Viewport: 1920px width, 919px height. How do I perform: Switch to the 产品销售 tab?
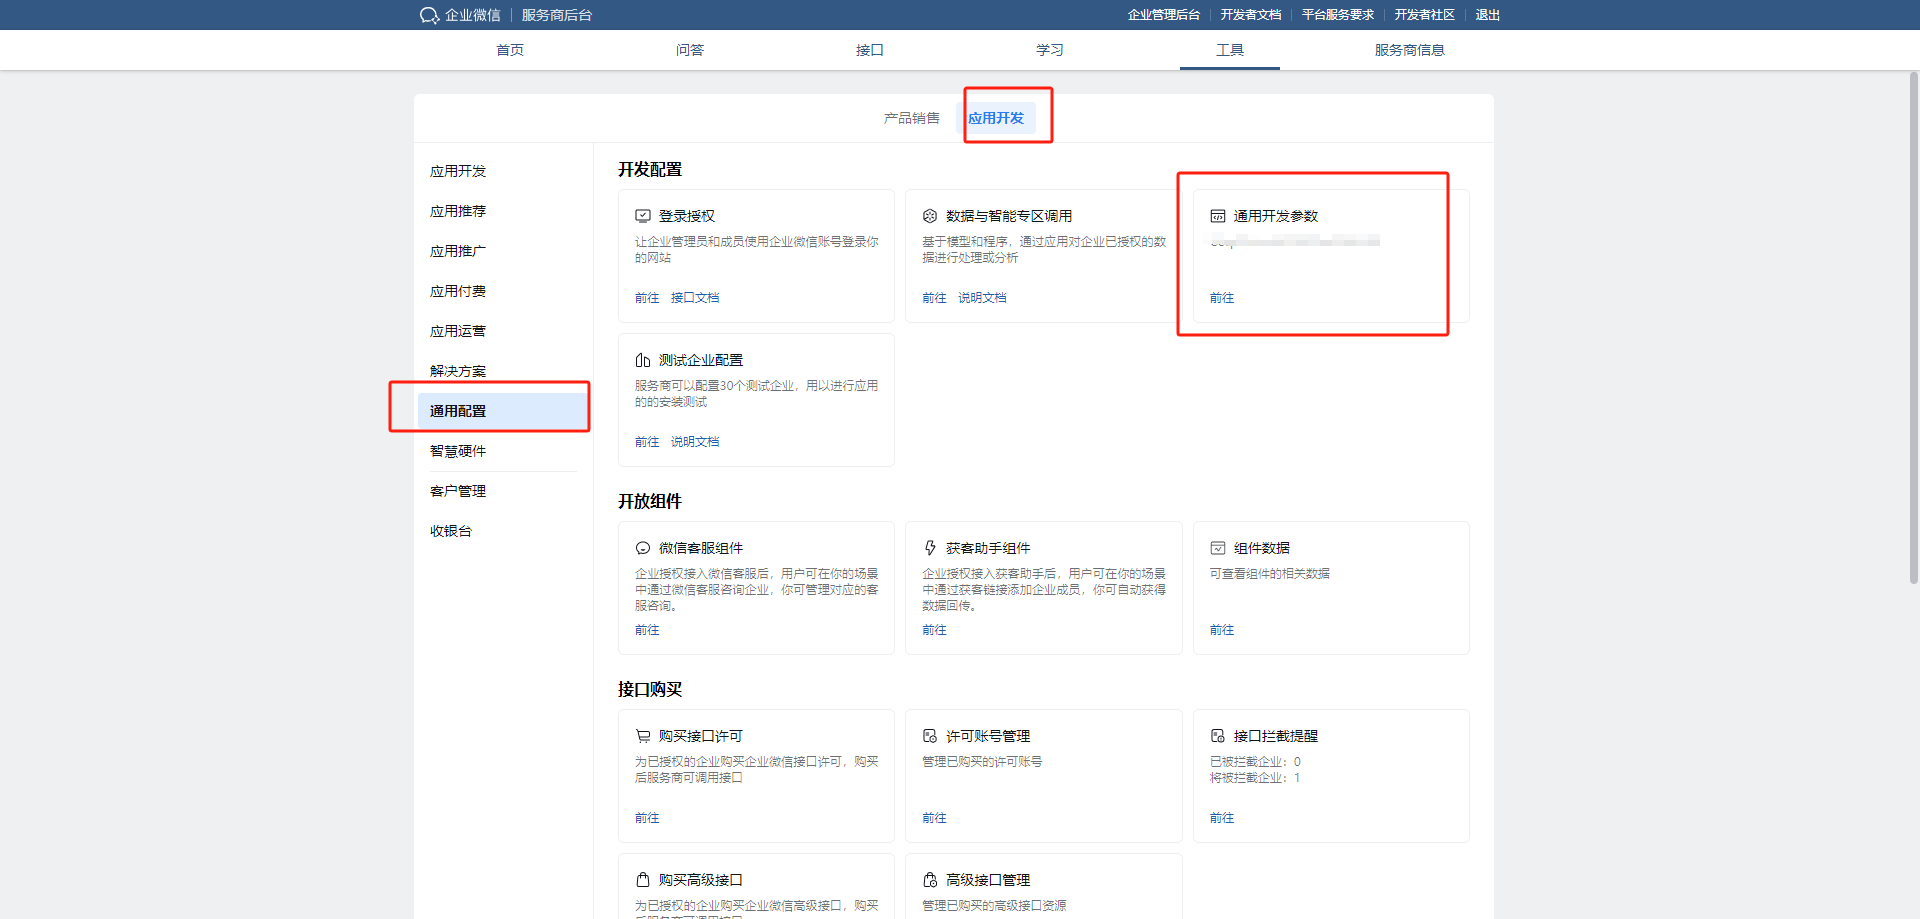[911, 118]
